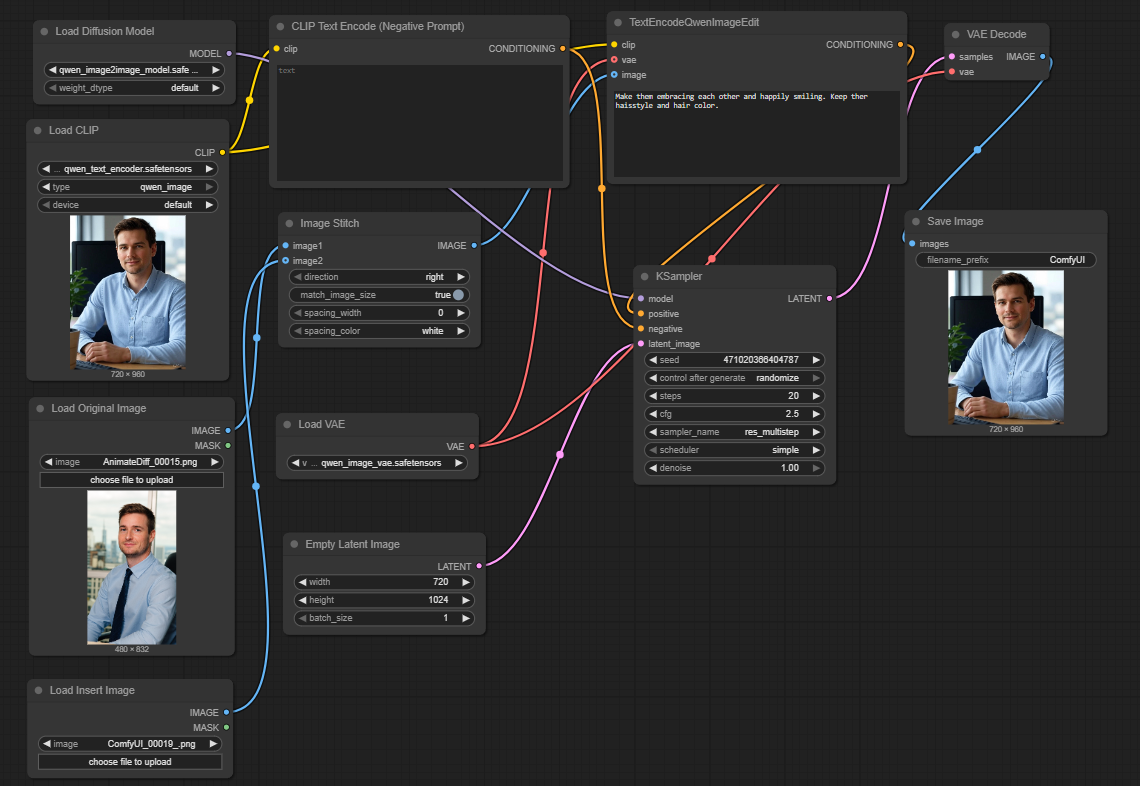Toggle match_image_size switch in Image Stitch
This screenshot has height=786, width=1140.
(x=458, y=295)
